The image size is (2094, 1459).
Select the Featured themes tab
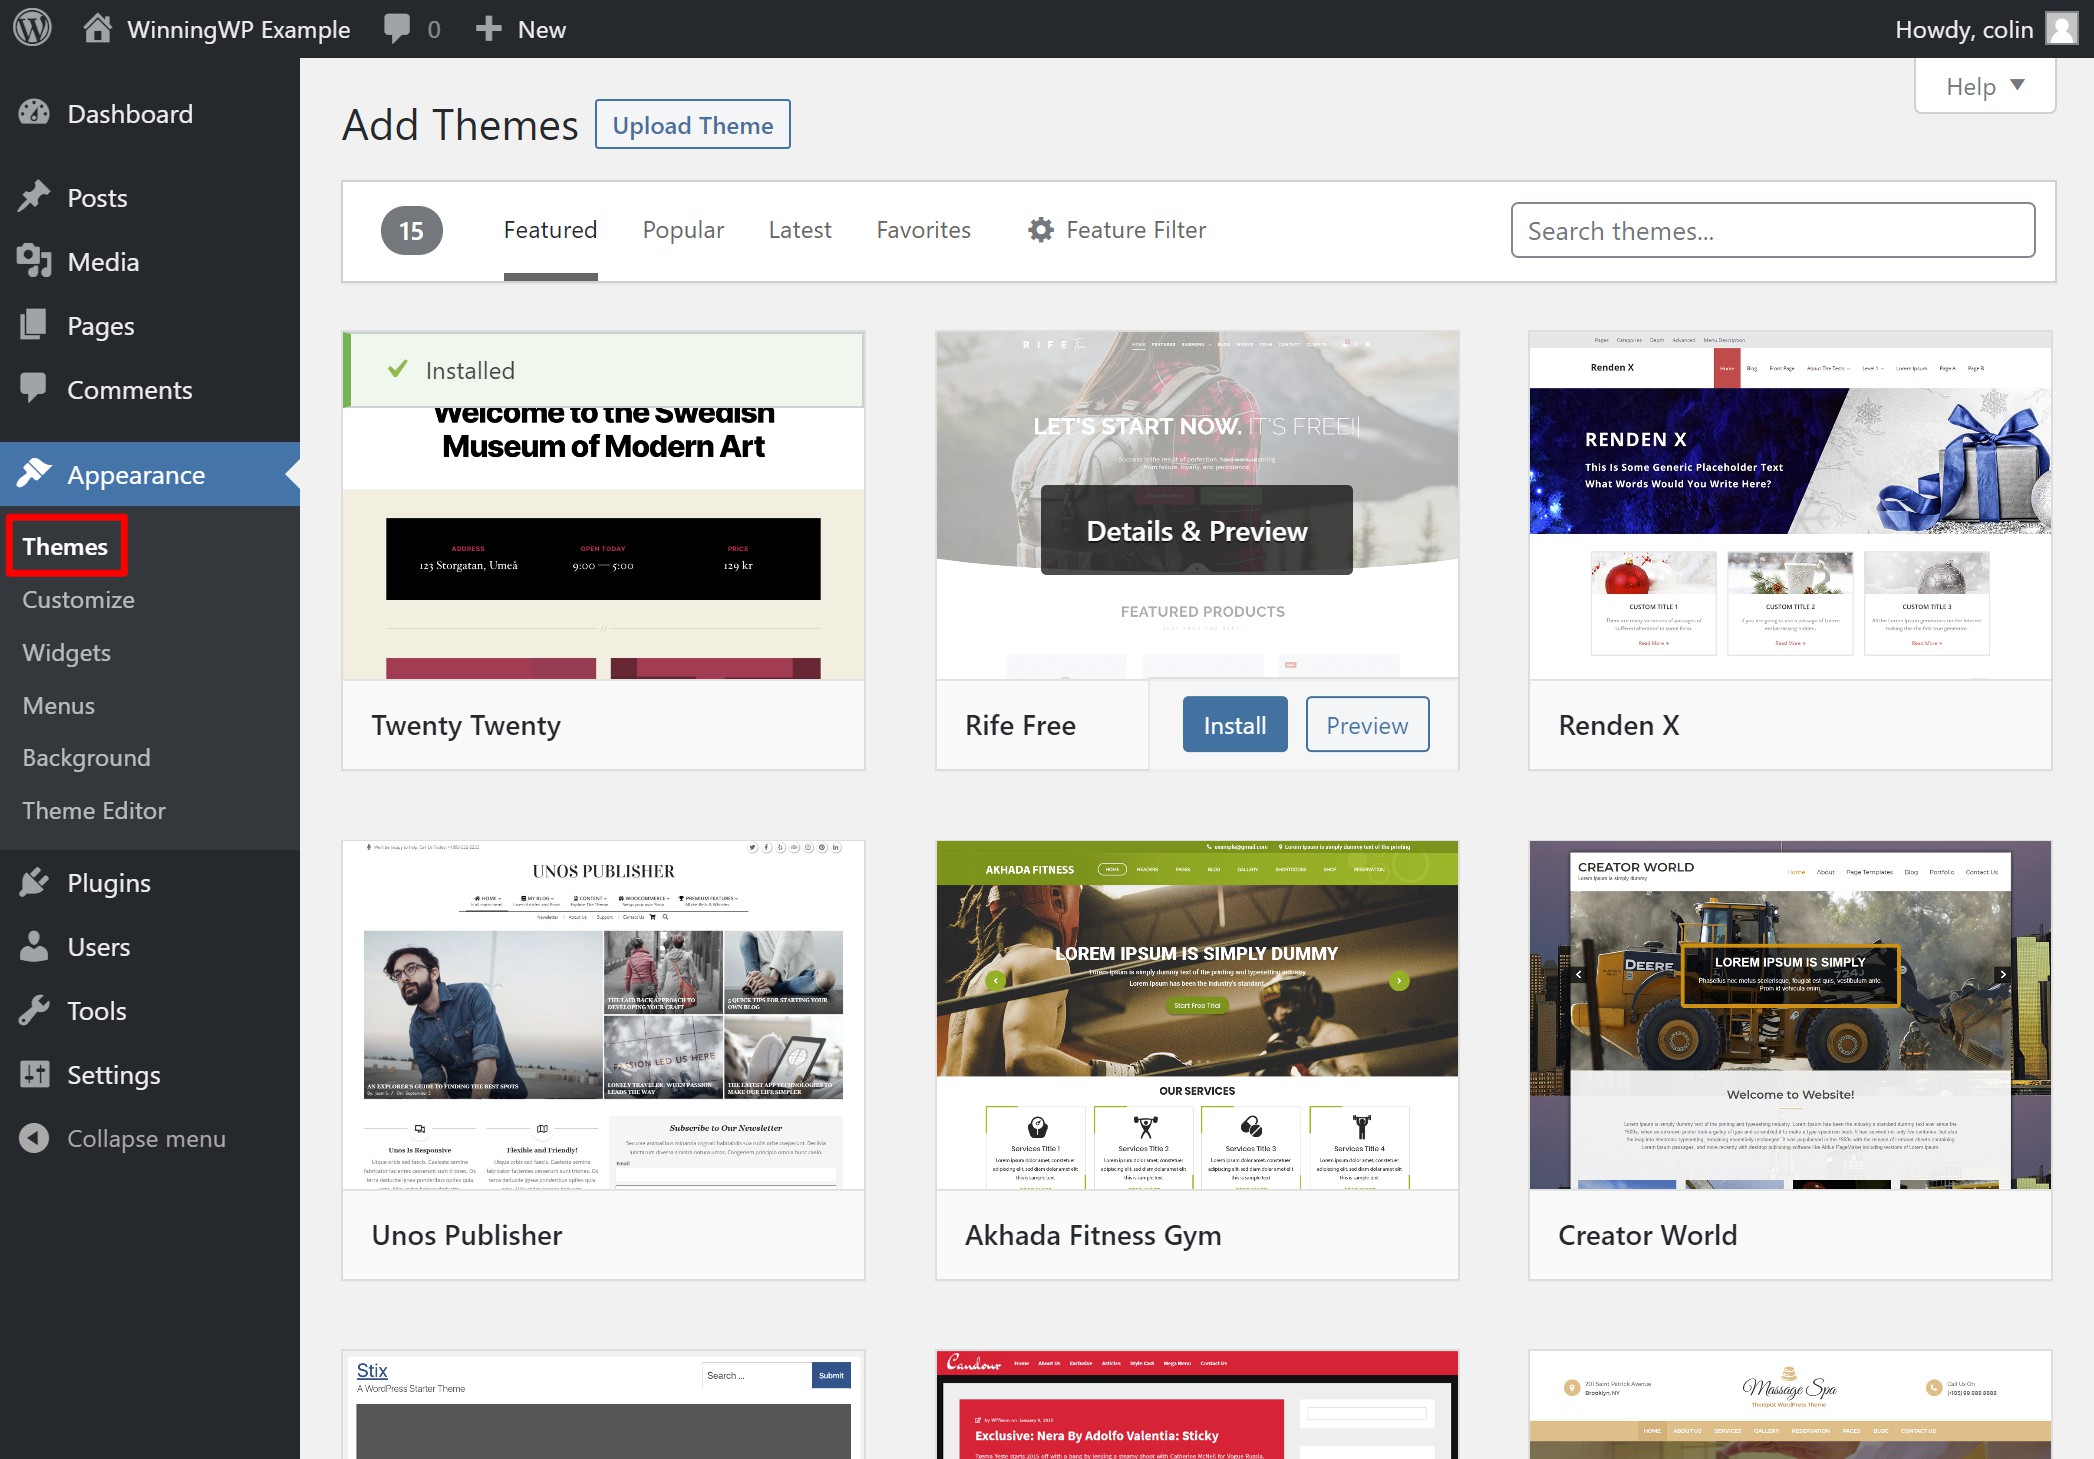coord(551,229)
